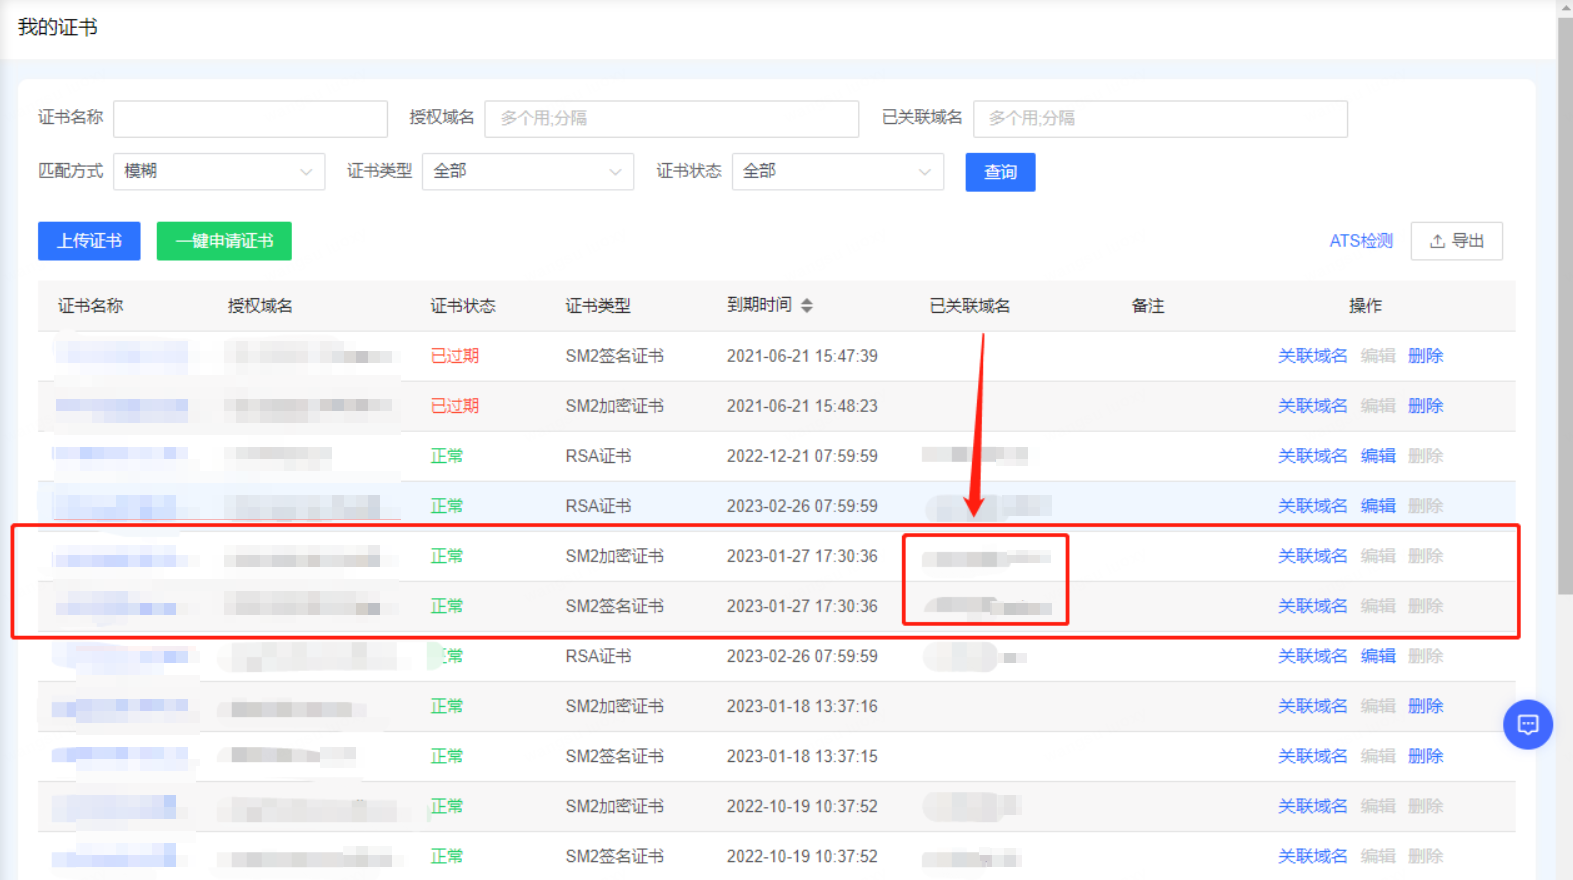Edit the RSA certificate expiring 2022-12-21 07:59:59
The width and height of the screenshot is (1573, 880).
pos(1378,456)
